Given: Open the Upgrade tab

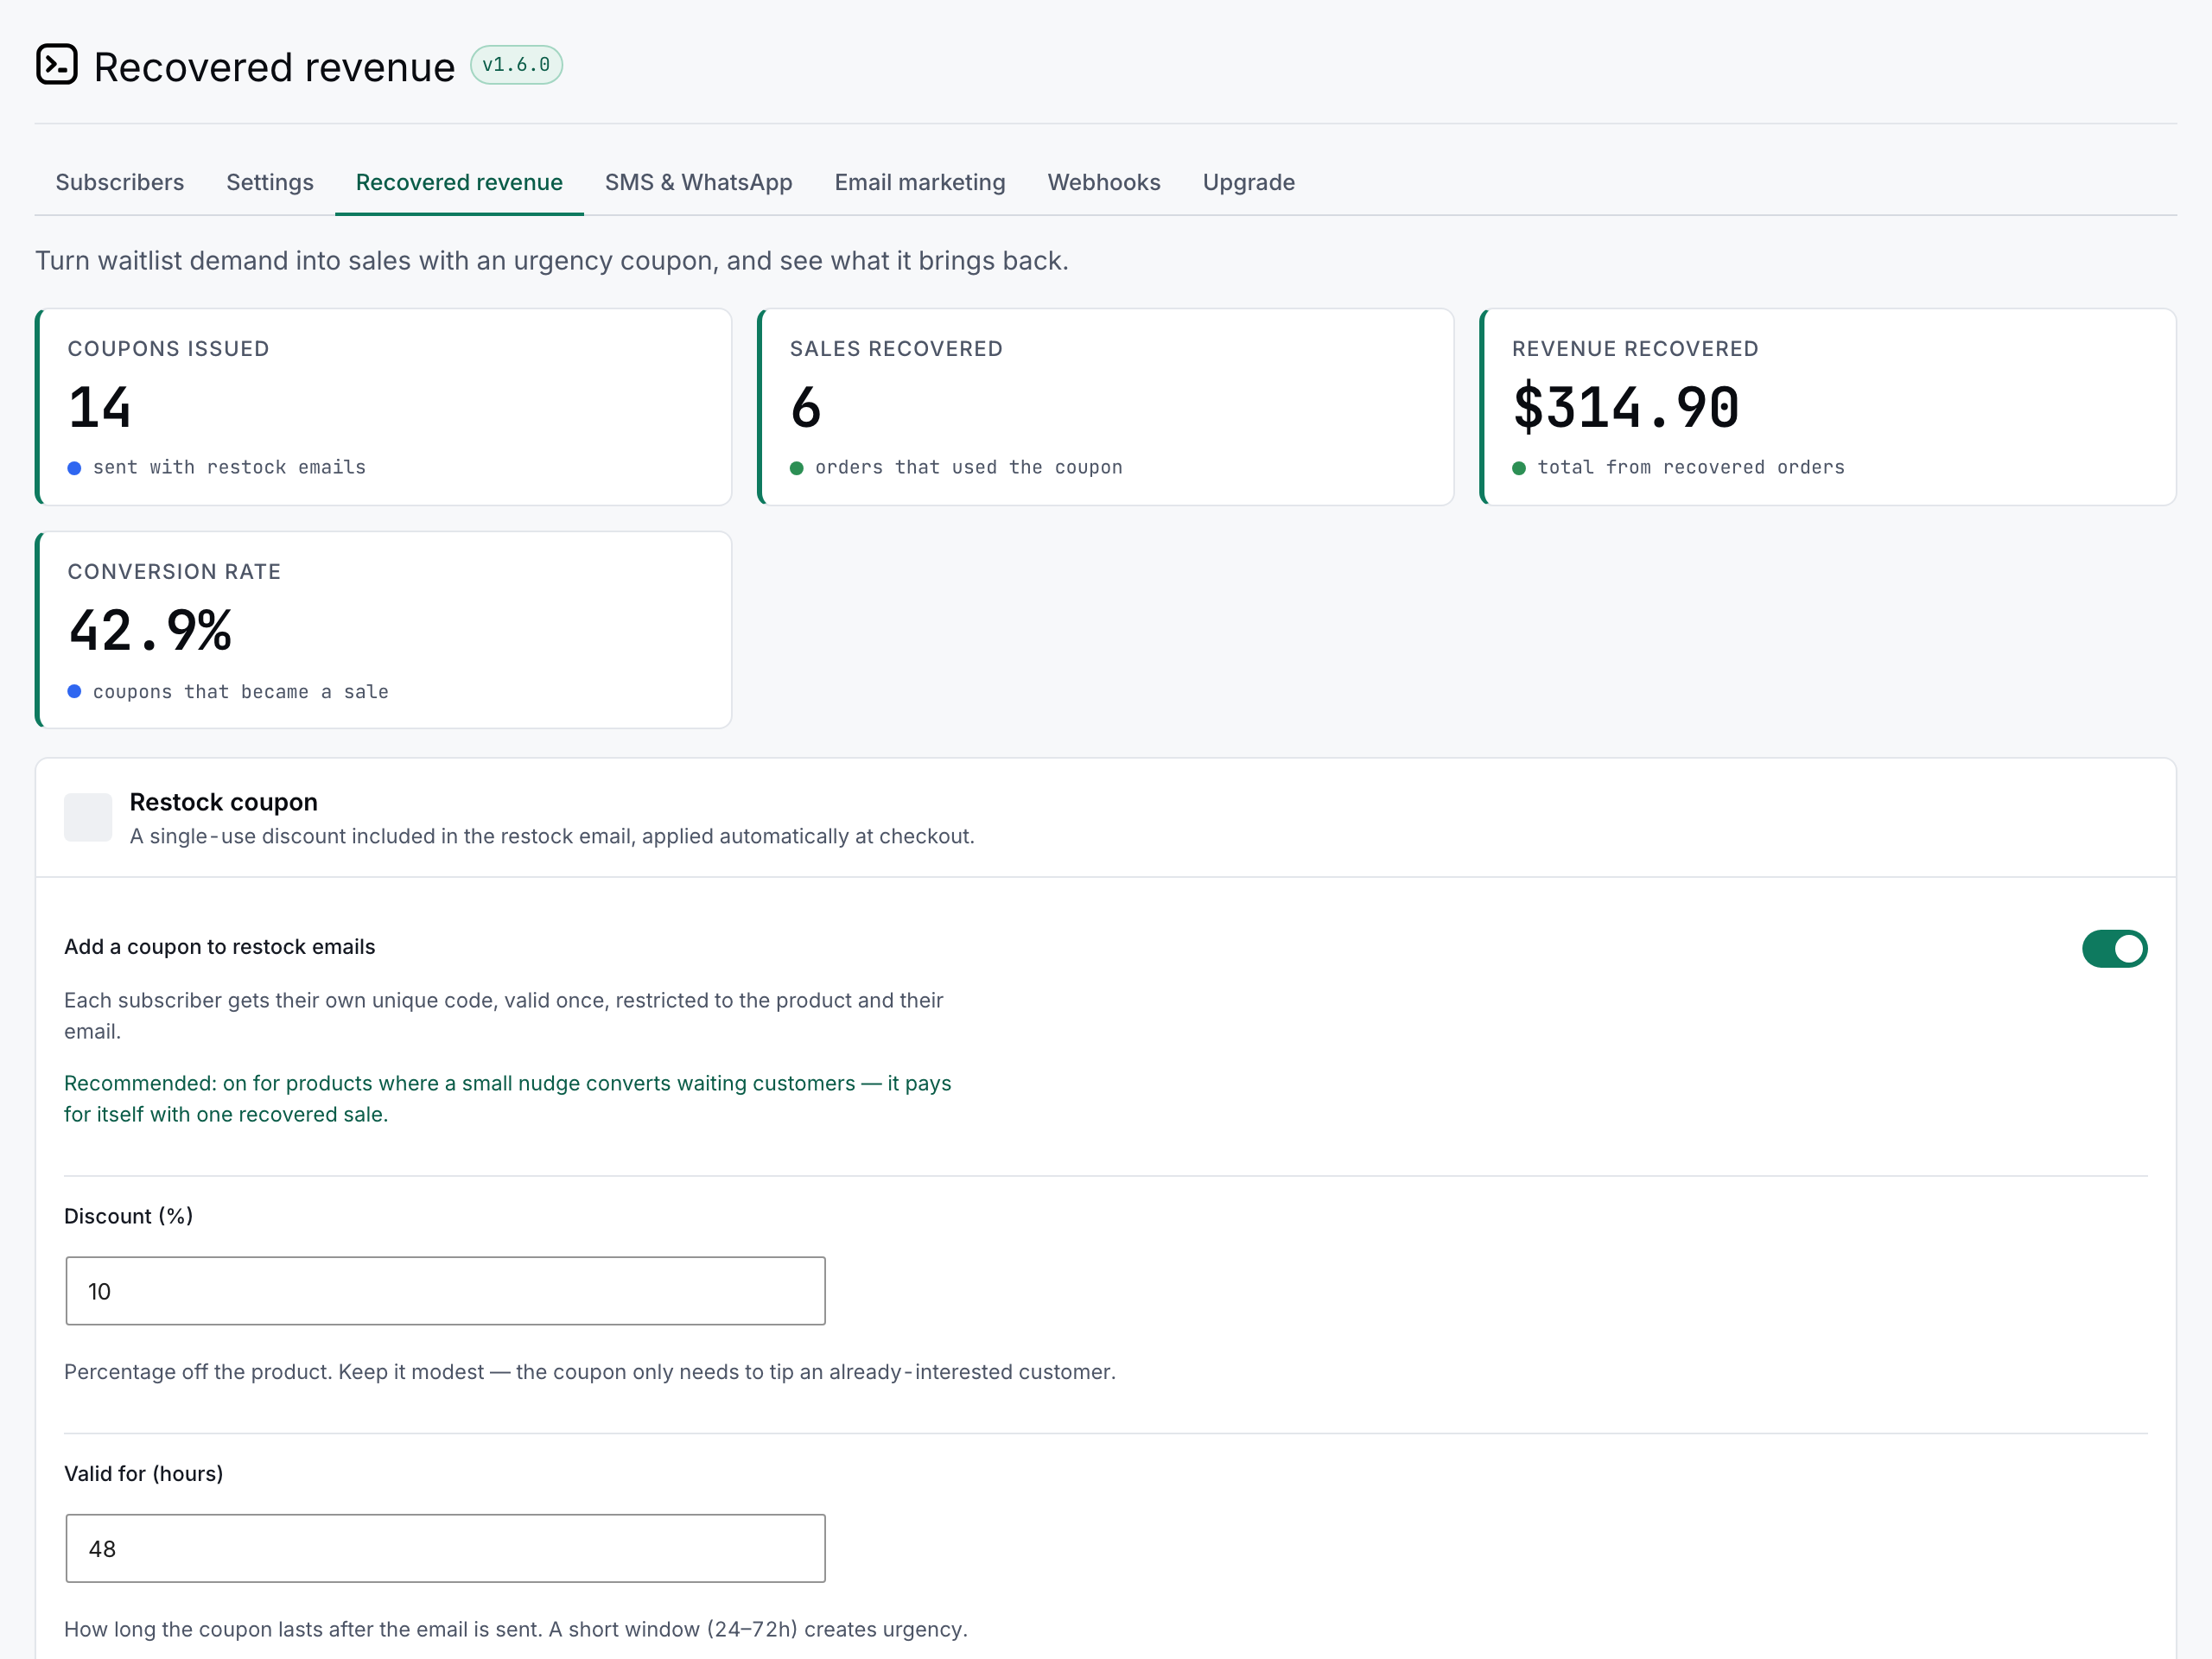Looking at the screenshot, I should pos(1248,182).
